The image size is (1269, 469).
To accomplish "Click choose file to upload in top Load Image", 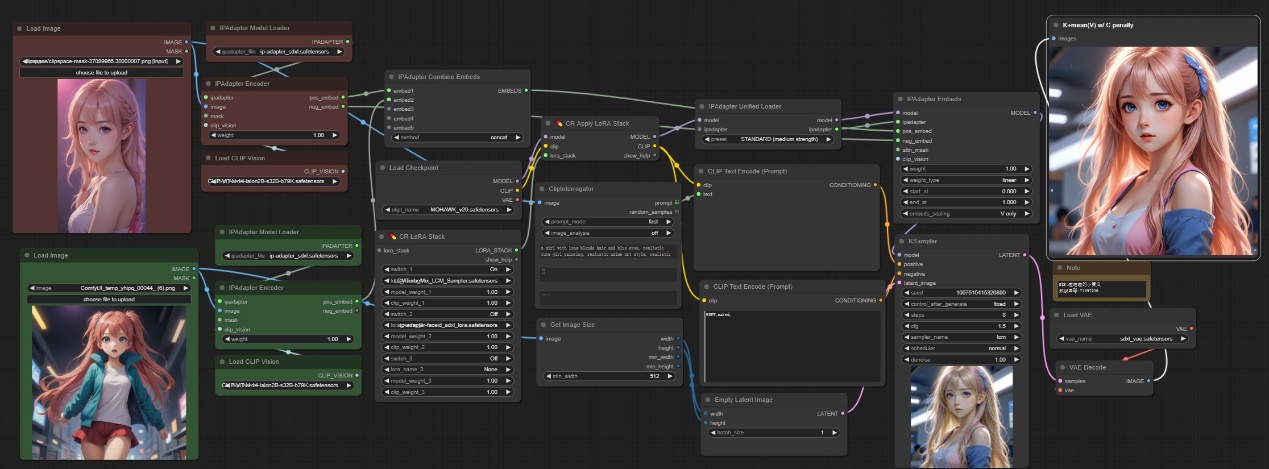I will pos(101,72).
